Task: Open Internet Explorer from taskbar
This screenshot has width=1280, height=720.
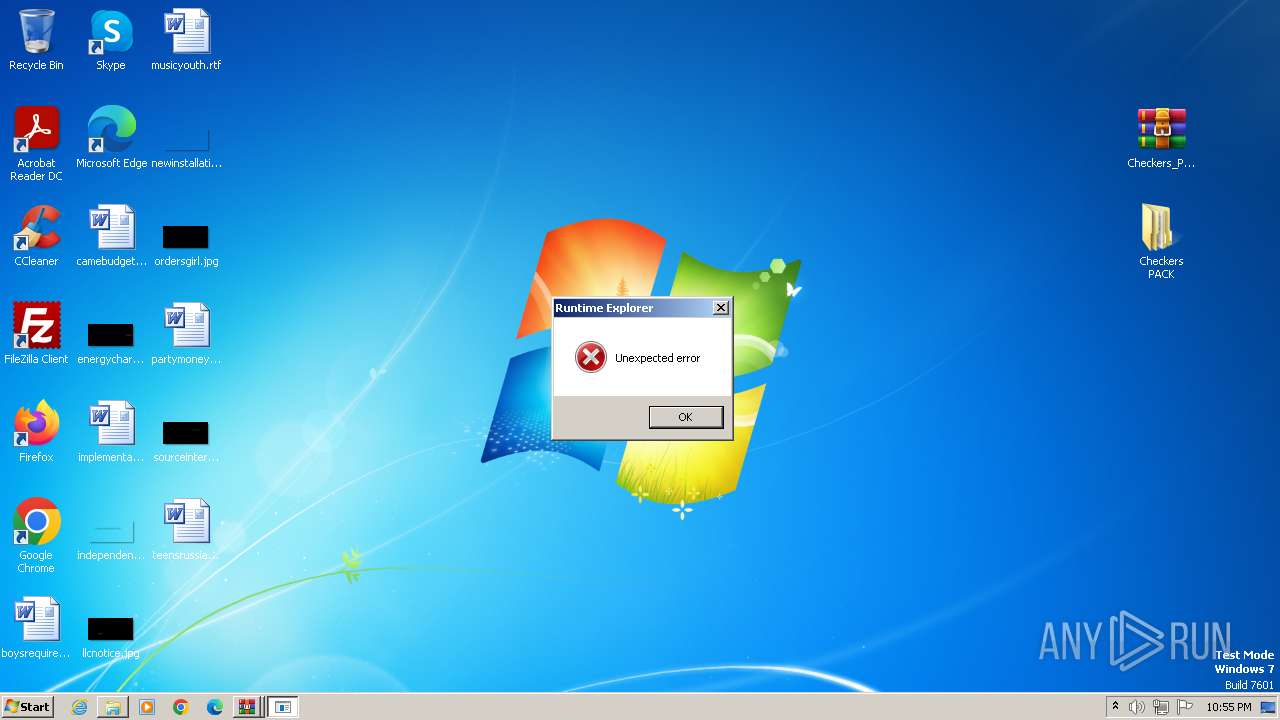Action: [79, 707]
